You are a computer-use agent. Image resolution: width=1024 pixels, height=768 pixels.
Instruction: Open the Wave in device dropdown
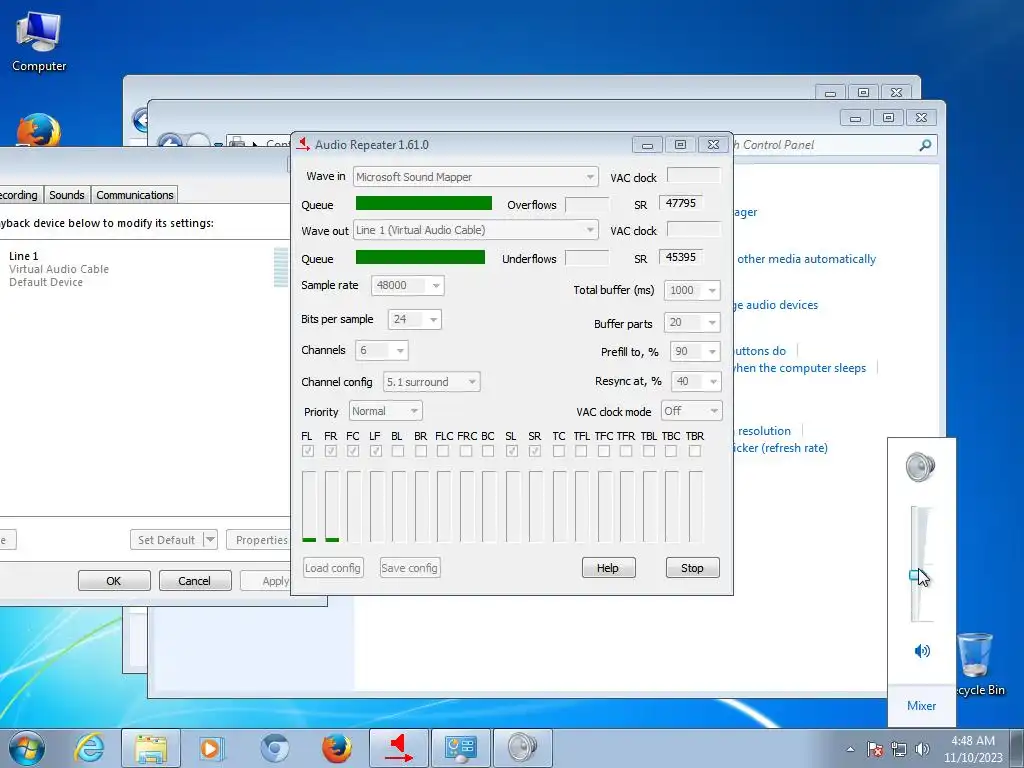[x=475, y=177]
